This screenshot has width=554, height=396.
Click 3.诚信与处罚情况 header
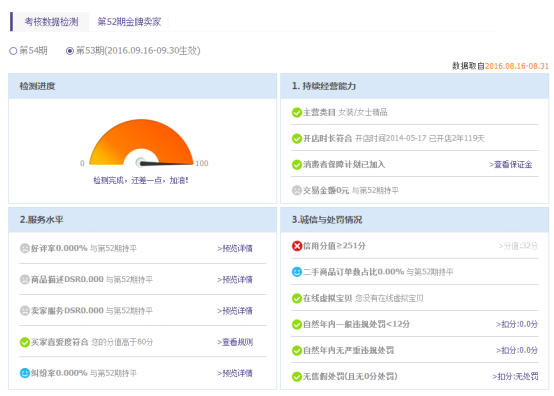(x=414, y=220)
